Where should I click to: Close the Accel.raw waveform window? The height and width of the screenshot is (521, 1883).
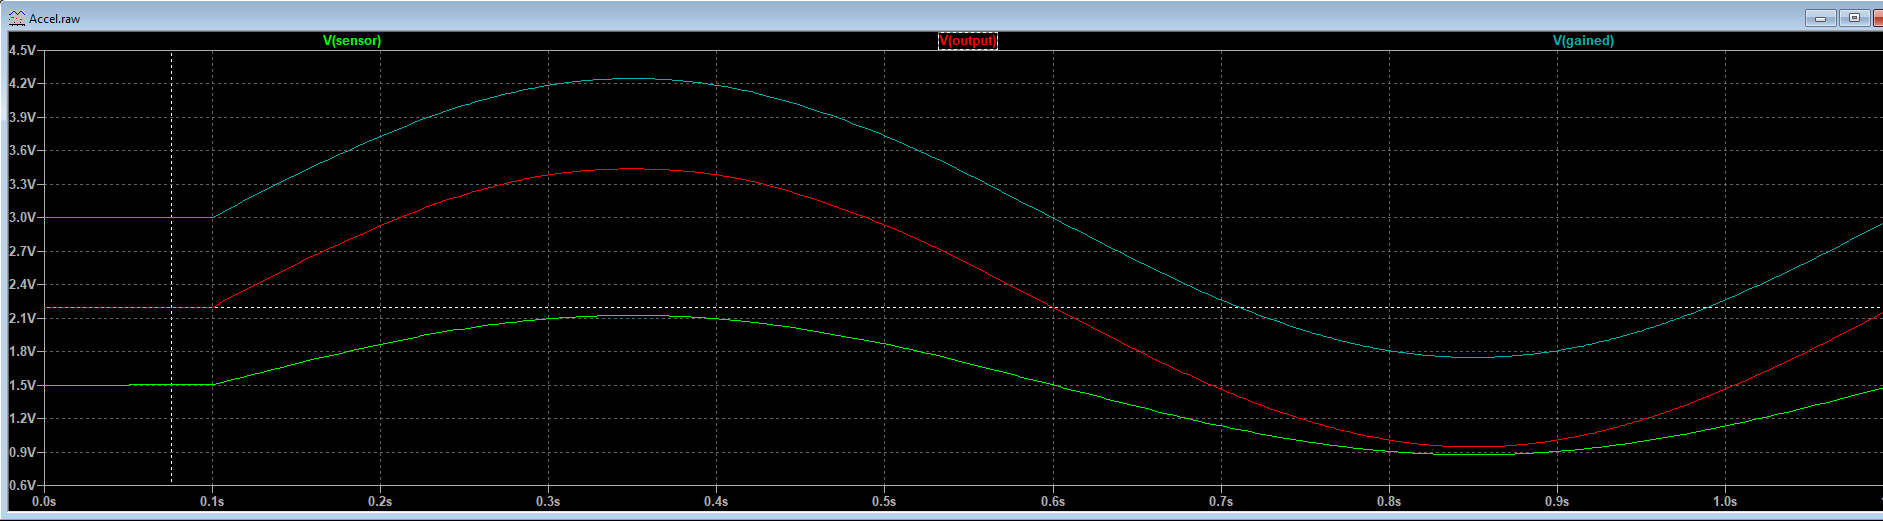point(1877,18)
